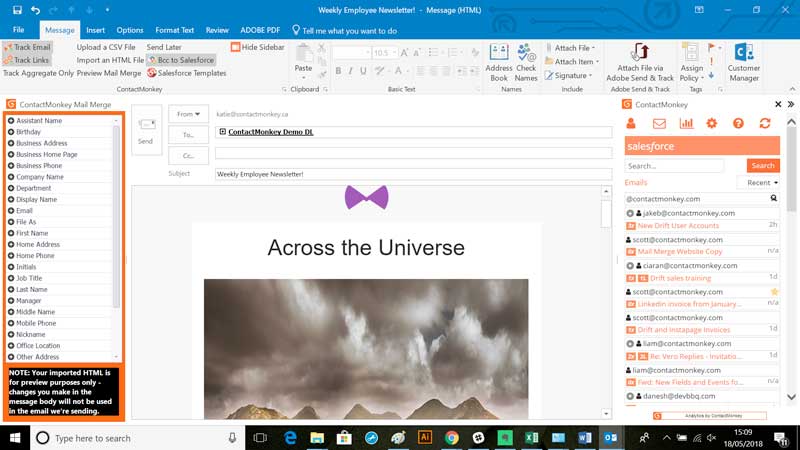The width and height of the screenshot is (800, 450).
Task: Switch to the ADOBE PDF tab
Action: (260, 30)
